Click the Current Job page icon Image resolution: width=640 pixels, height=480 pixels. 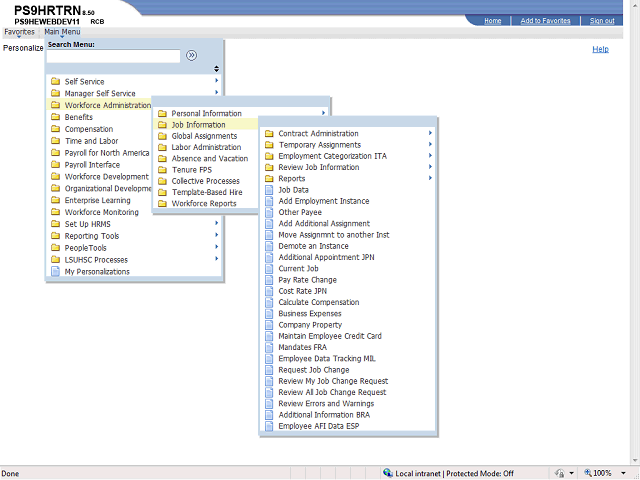269,269
